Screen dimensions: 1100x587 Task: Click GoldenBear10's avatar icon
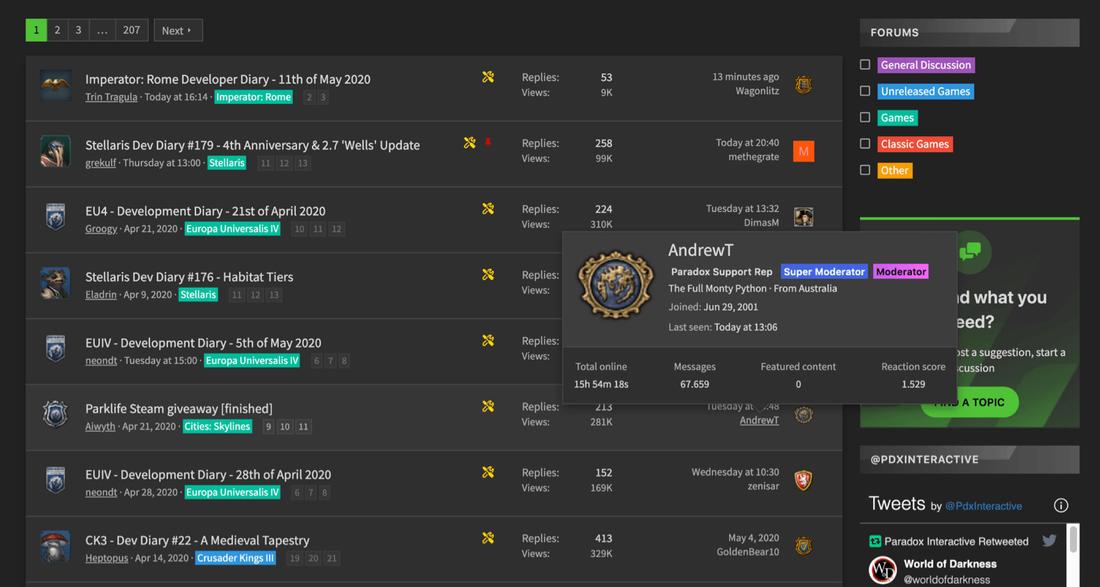coord(803,546)
